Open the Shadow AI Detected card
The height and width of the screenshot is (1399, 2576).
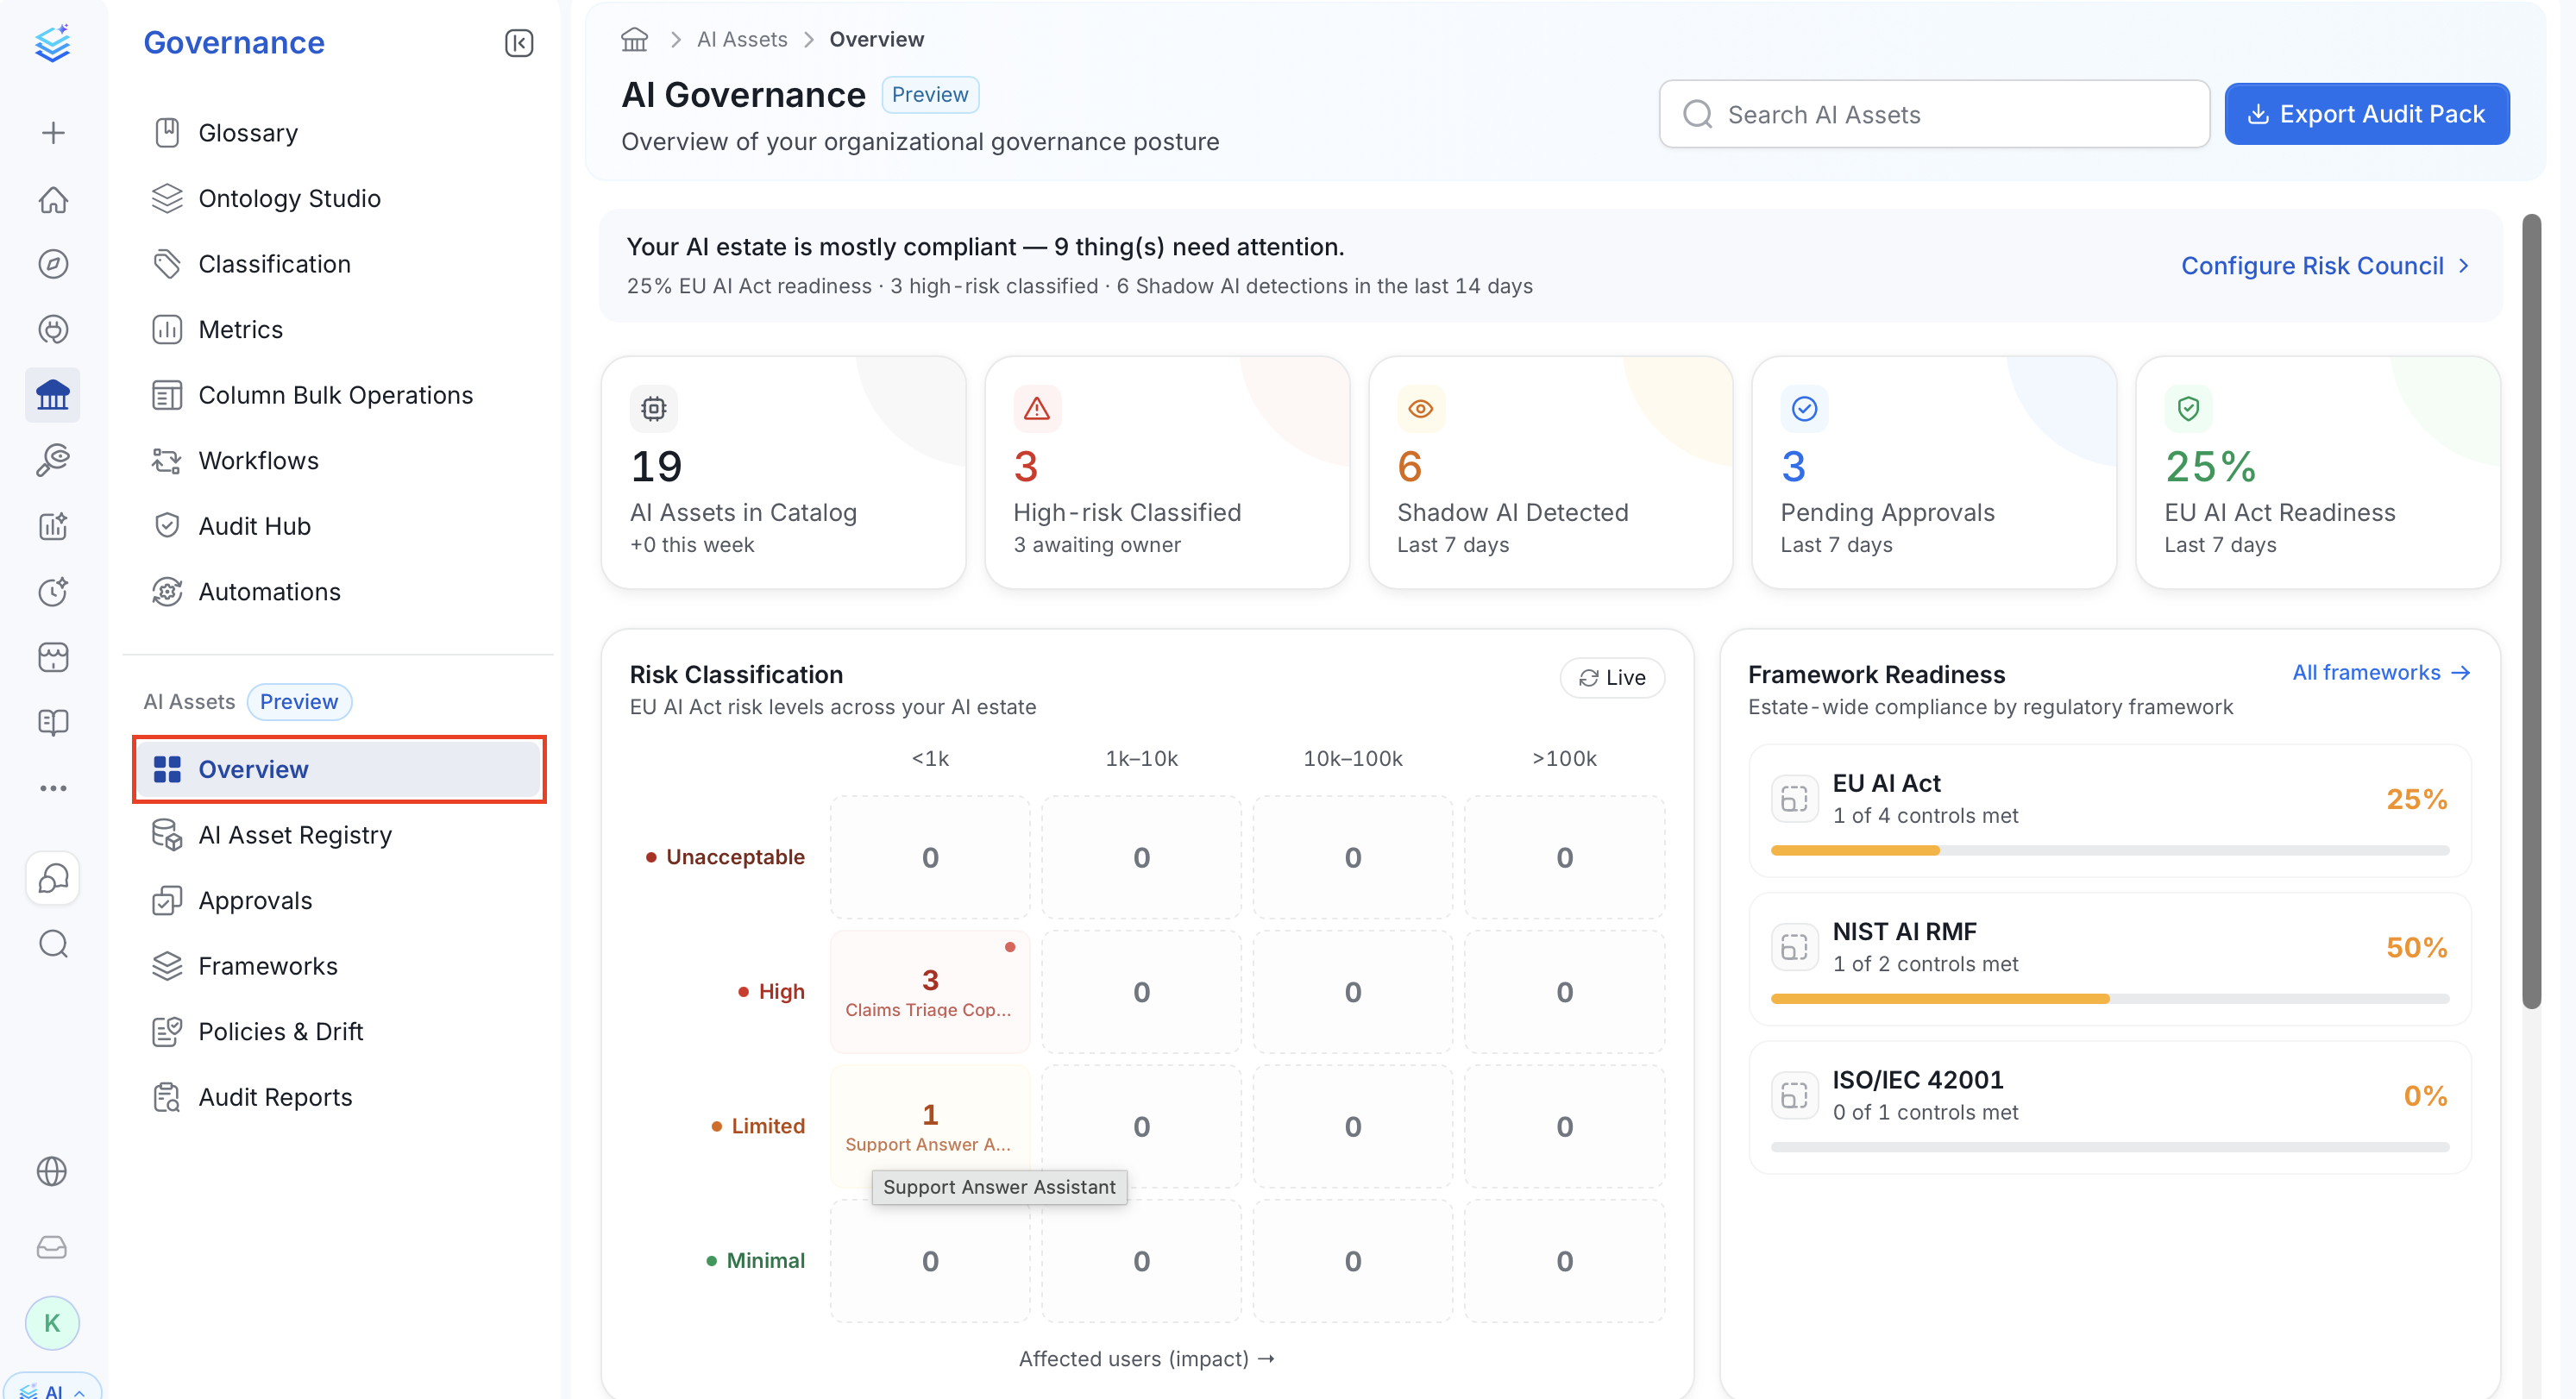coord(1550,472)
